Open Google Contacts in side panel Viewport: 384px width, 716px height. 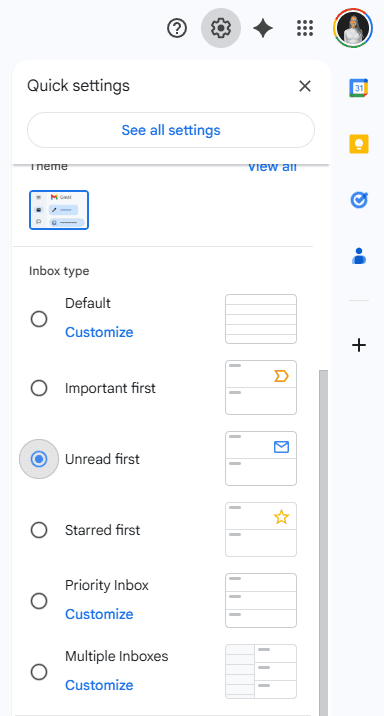coord(359,256)
